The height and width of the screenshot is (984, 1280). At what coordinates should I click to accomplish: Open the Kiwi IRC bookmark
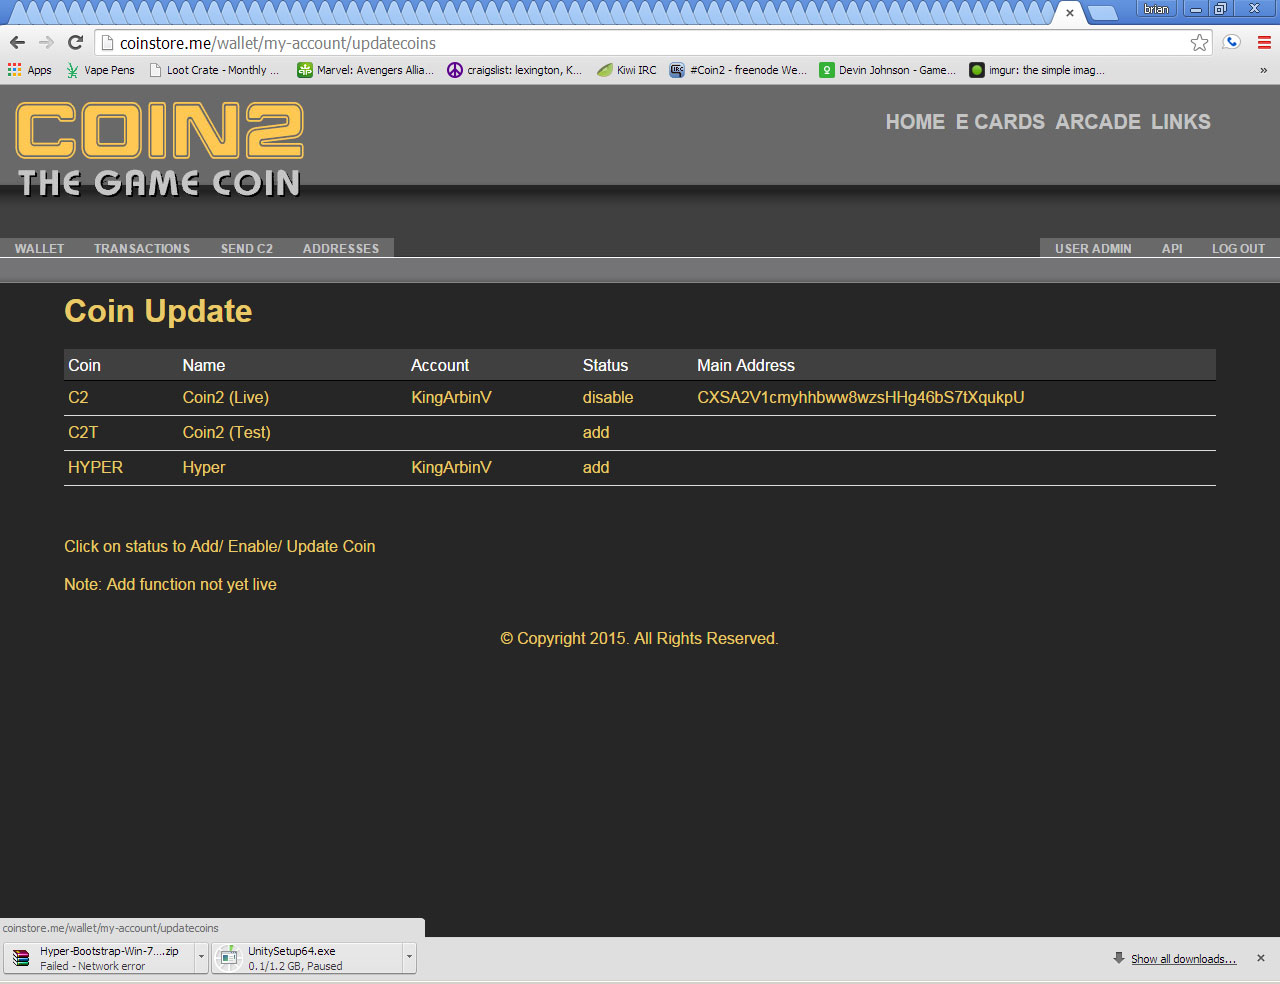627,70
